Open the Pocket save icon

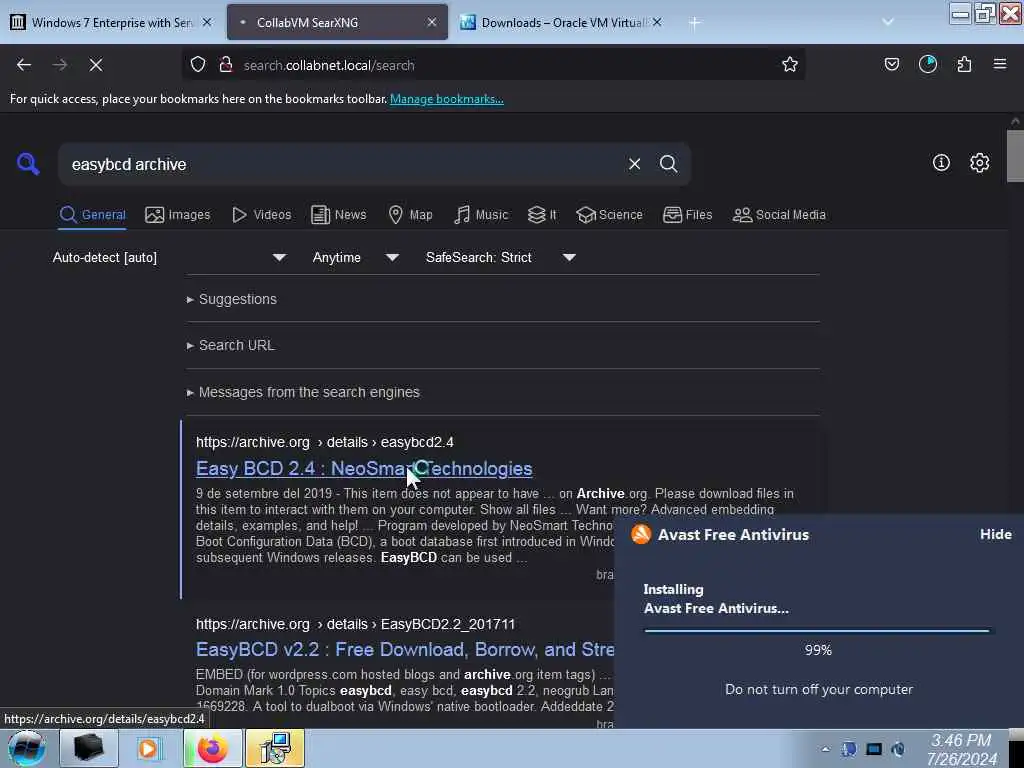[x=891, y=65]
